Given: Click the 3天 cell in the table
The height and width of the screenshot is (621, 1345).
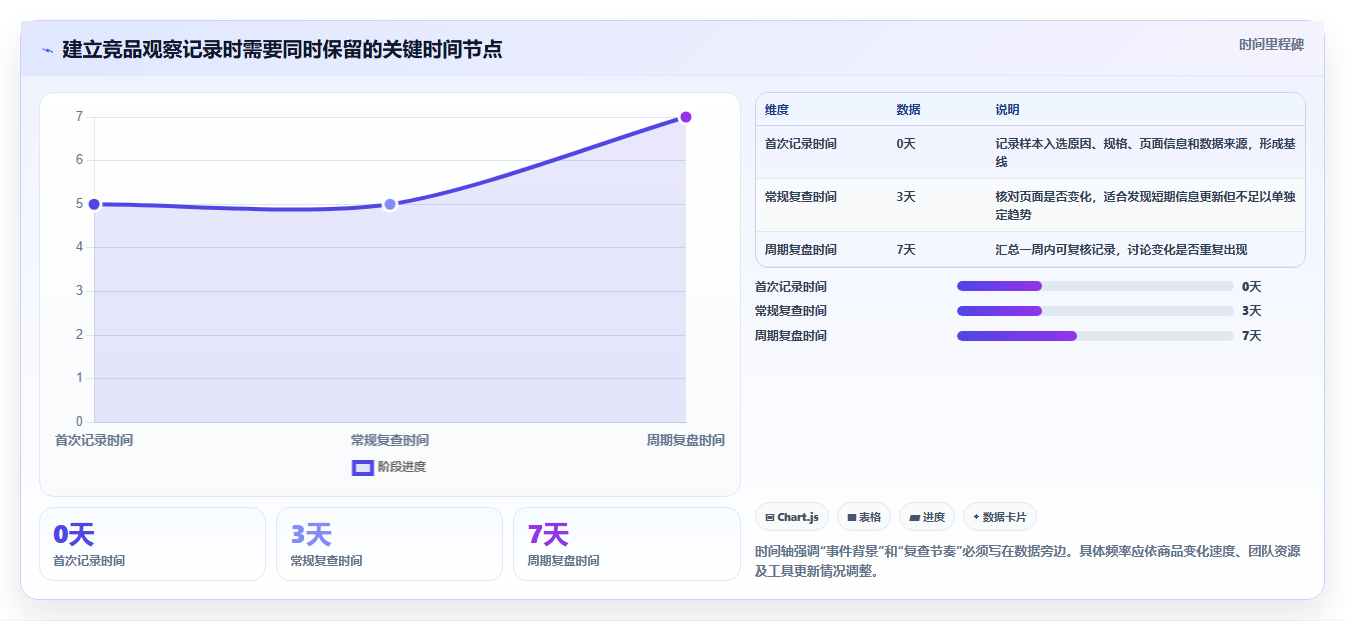Looking at the screenshot, I should pyautogui.click(x=906, y=197).
